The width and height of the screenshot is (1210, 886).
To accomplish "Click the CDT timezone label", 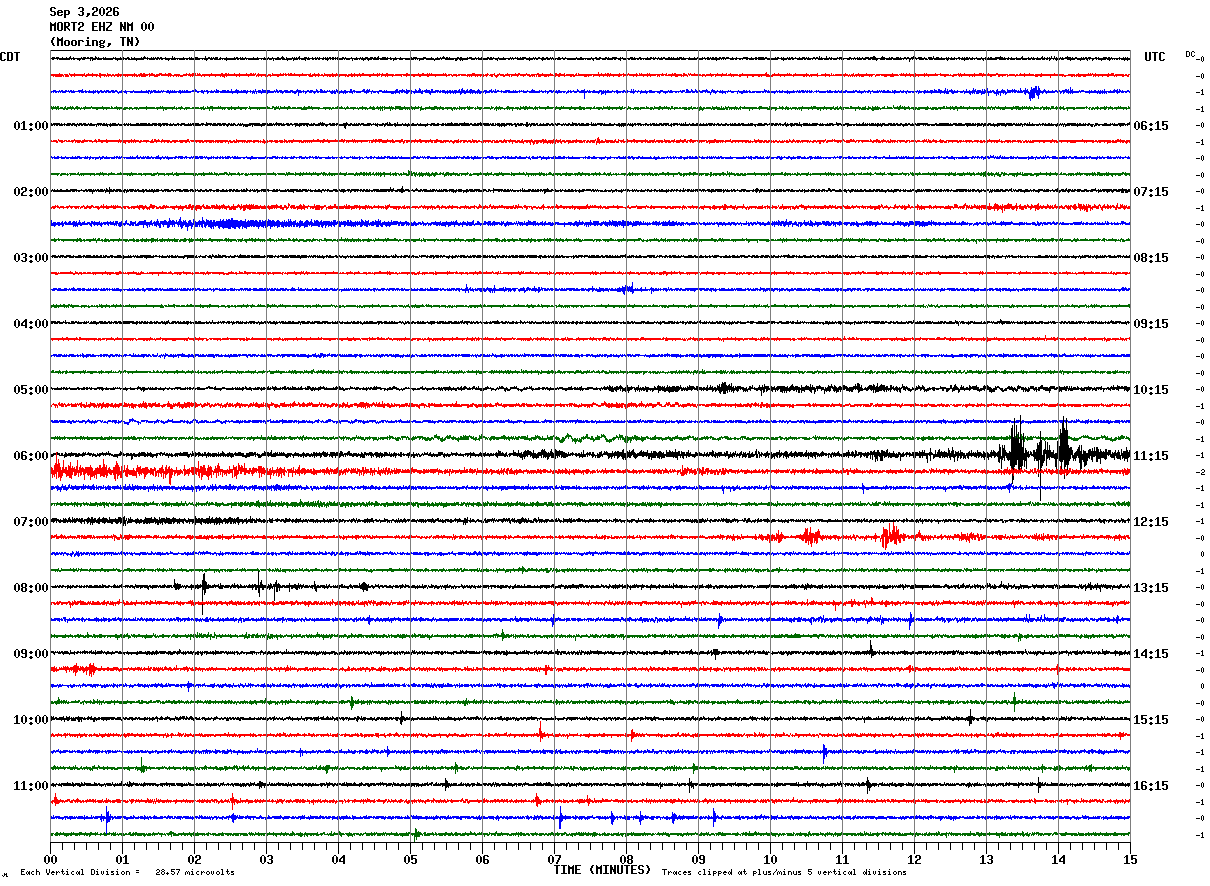I will point(10,57).
